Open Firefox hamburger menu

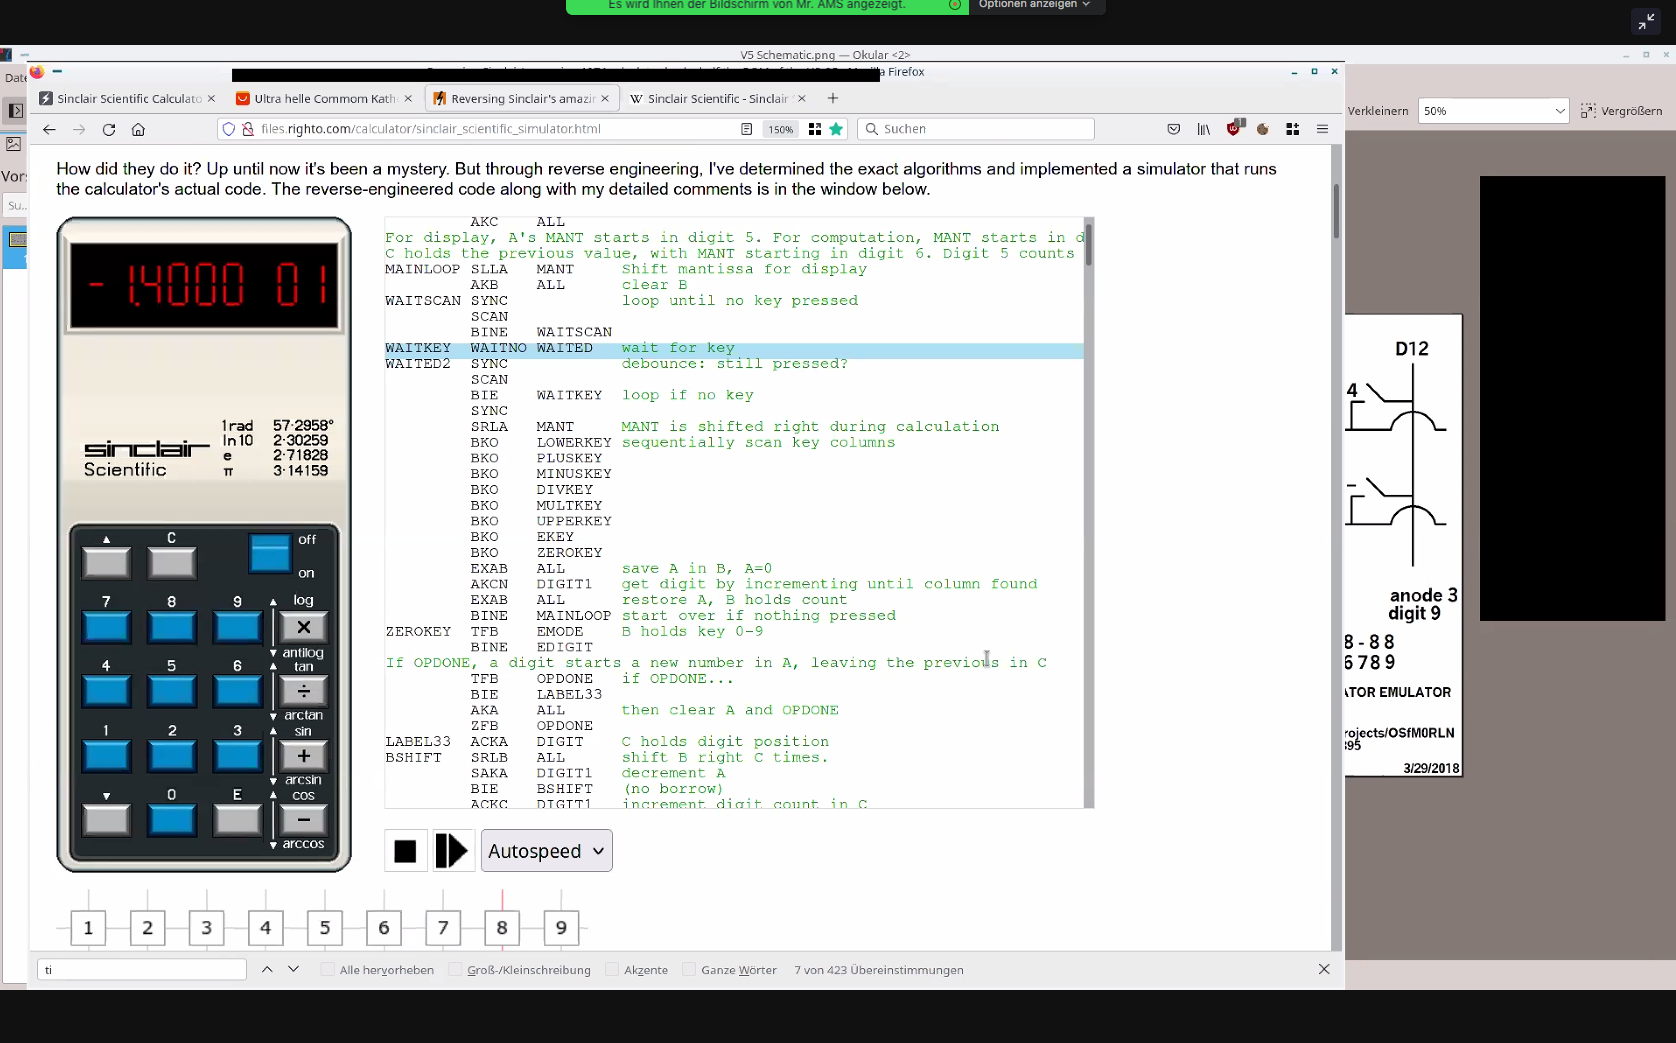(1322, 129)
